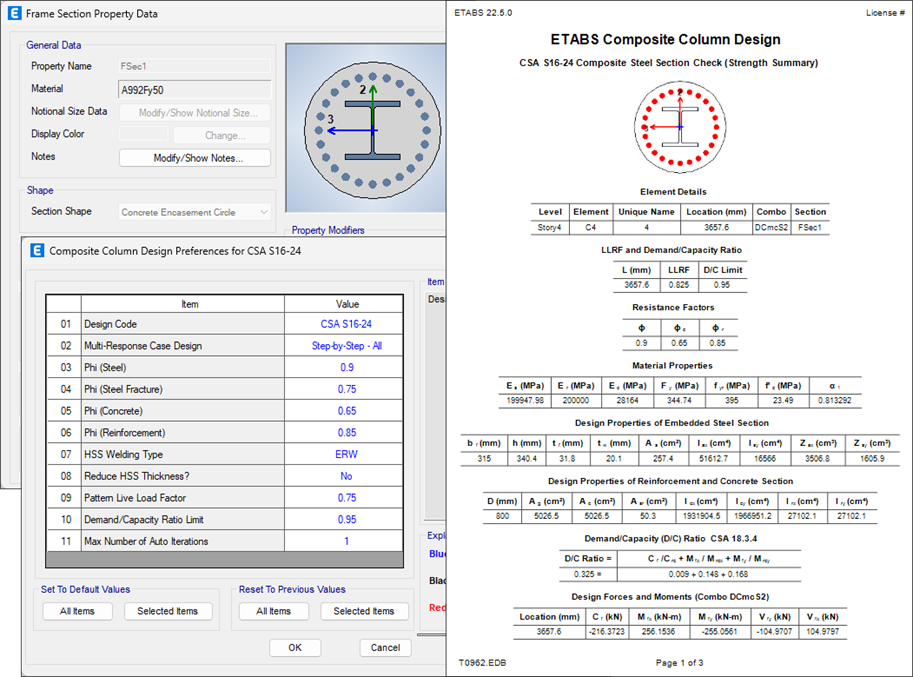
Task: Click the Story4 cell in Element Details
Action: click(x=549, y=228)
